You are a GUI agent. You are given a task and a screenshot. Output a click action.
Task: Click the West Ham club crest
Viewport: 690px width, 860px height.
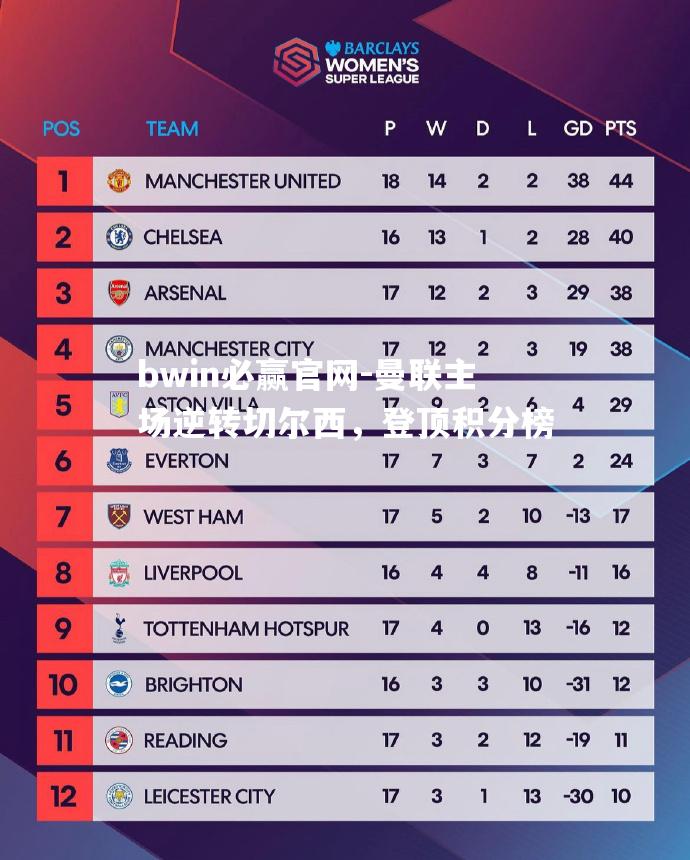(x=119, y=516)
